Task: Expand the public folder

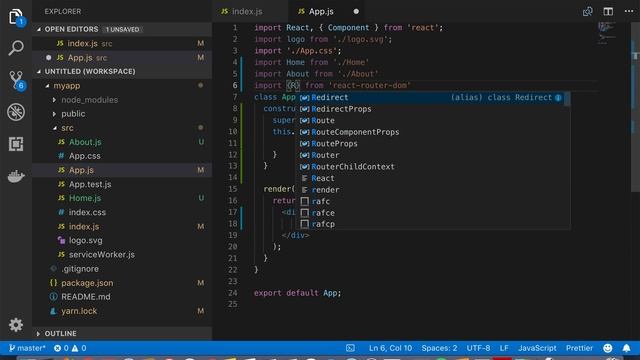Action: 122,114
